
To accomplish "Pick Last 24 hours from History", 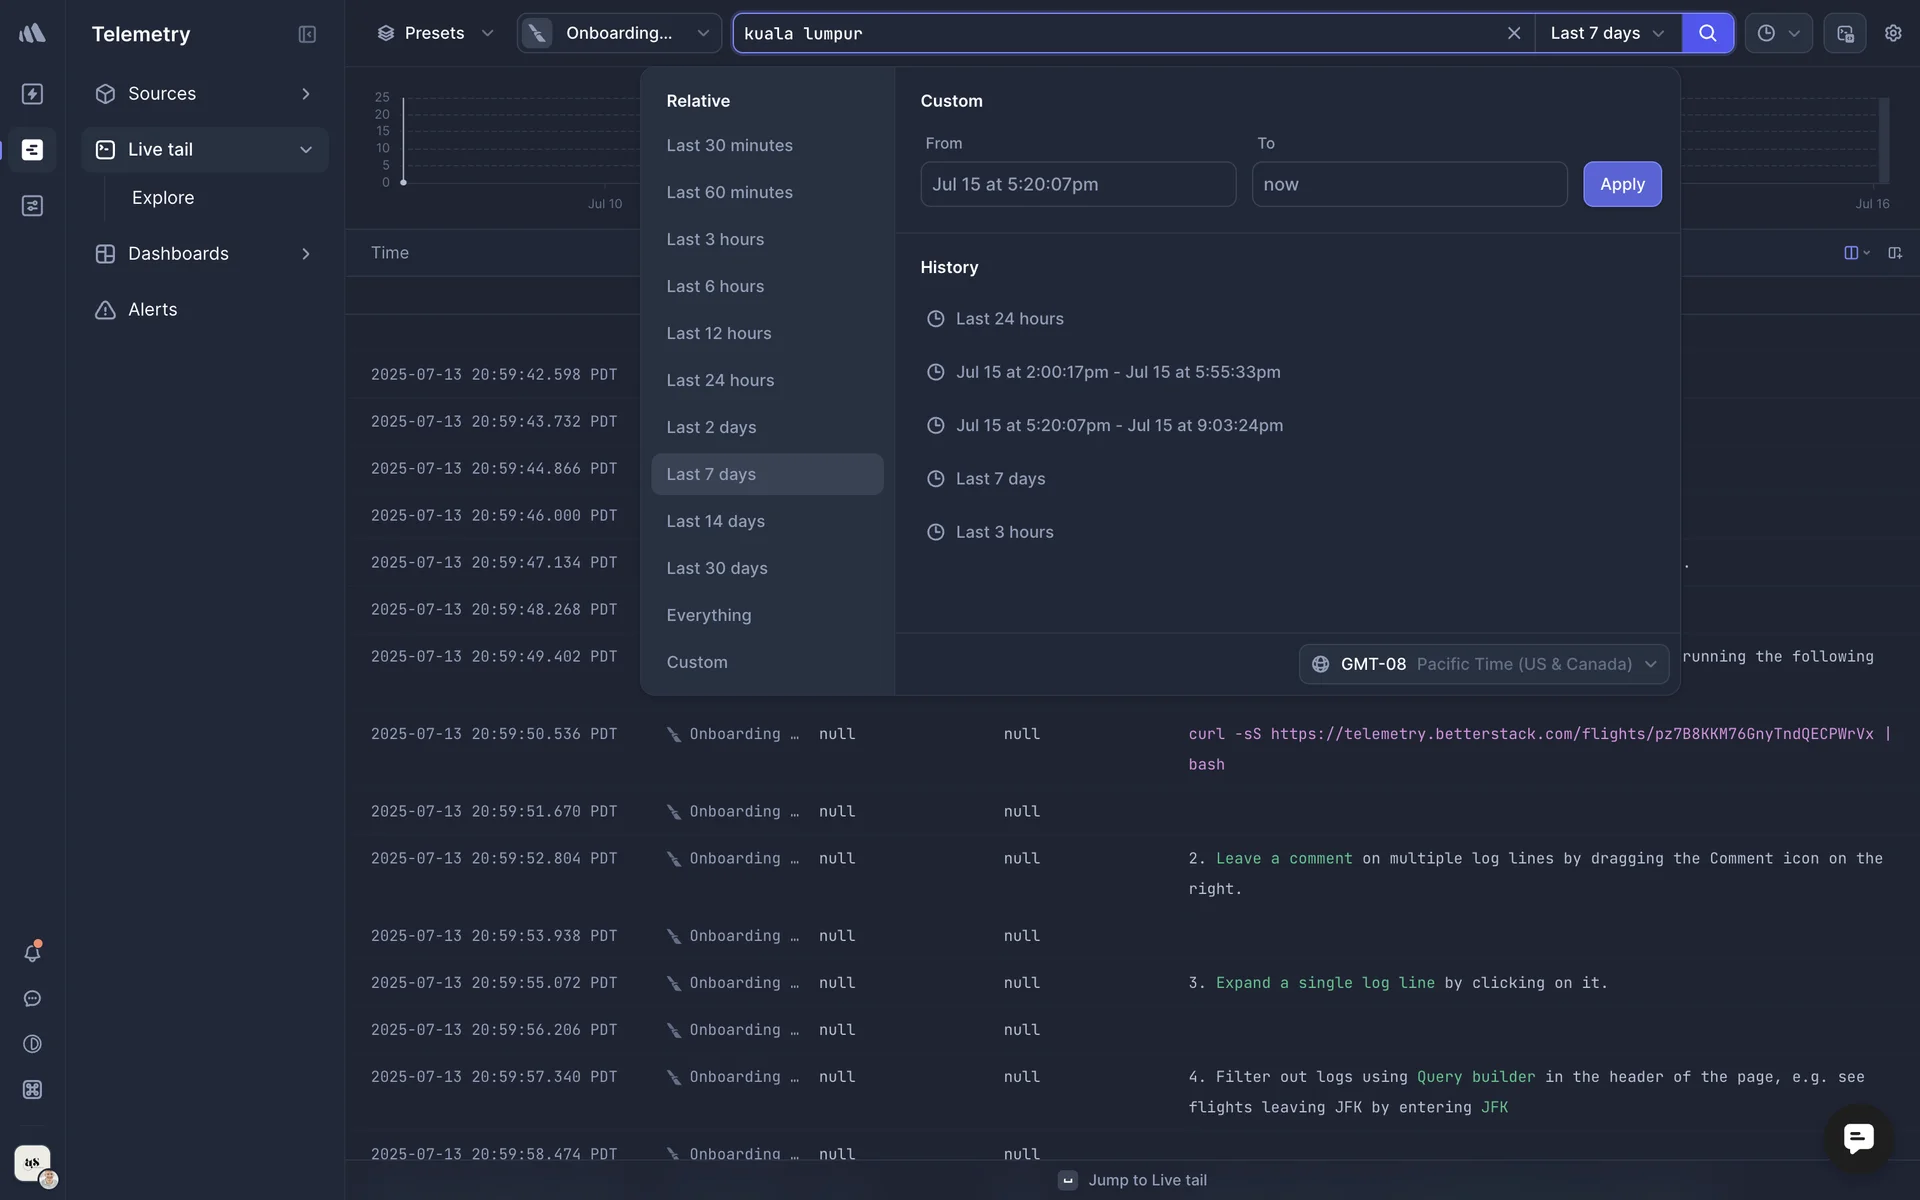I will click(1009, 319).
